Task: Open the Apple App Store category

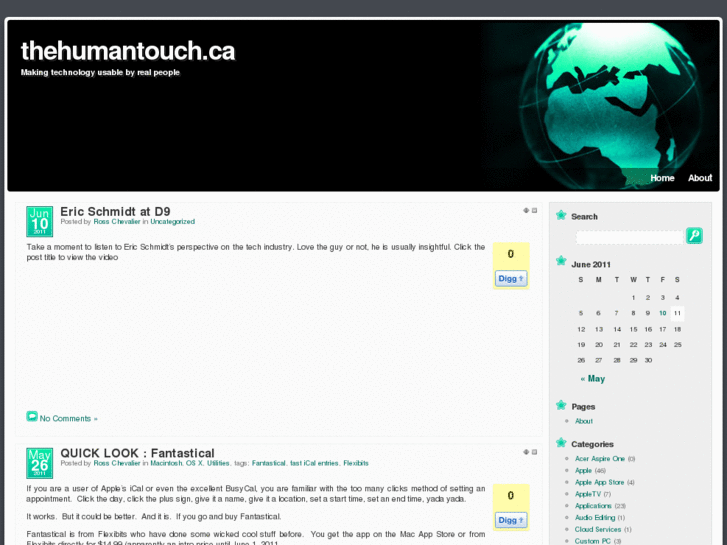Action: 599,482
